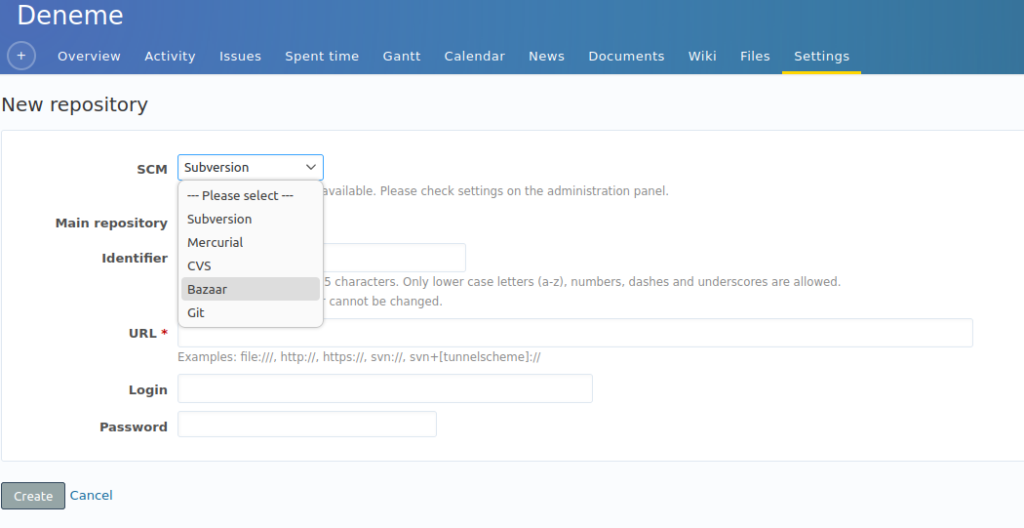Go to the Issues tab
This screenshot has height=528, width=1024.
[x=240, y=56]
